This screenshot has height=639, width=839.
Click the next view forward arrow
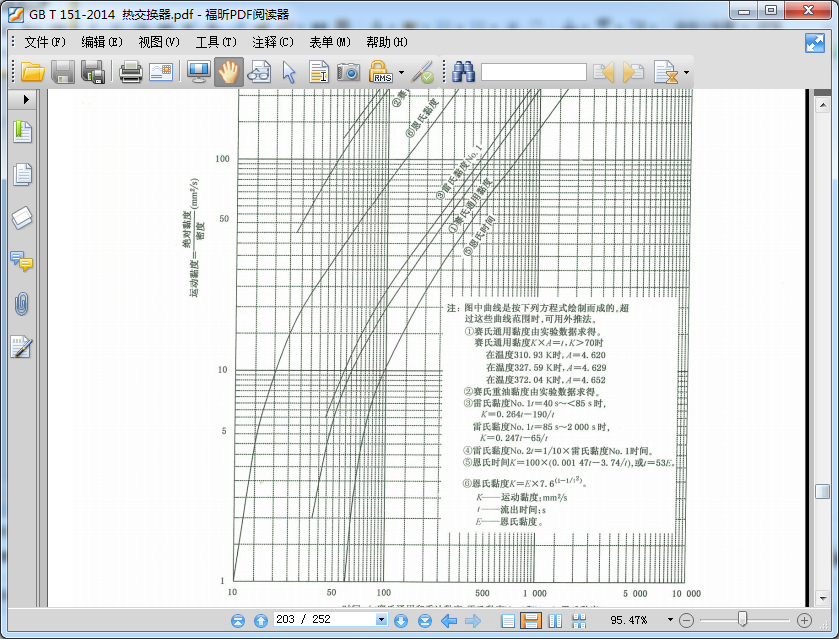click(473, 620)
